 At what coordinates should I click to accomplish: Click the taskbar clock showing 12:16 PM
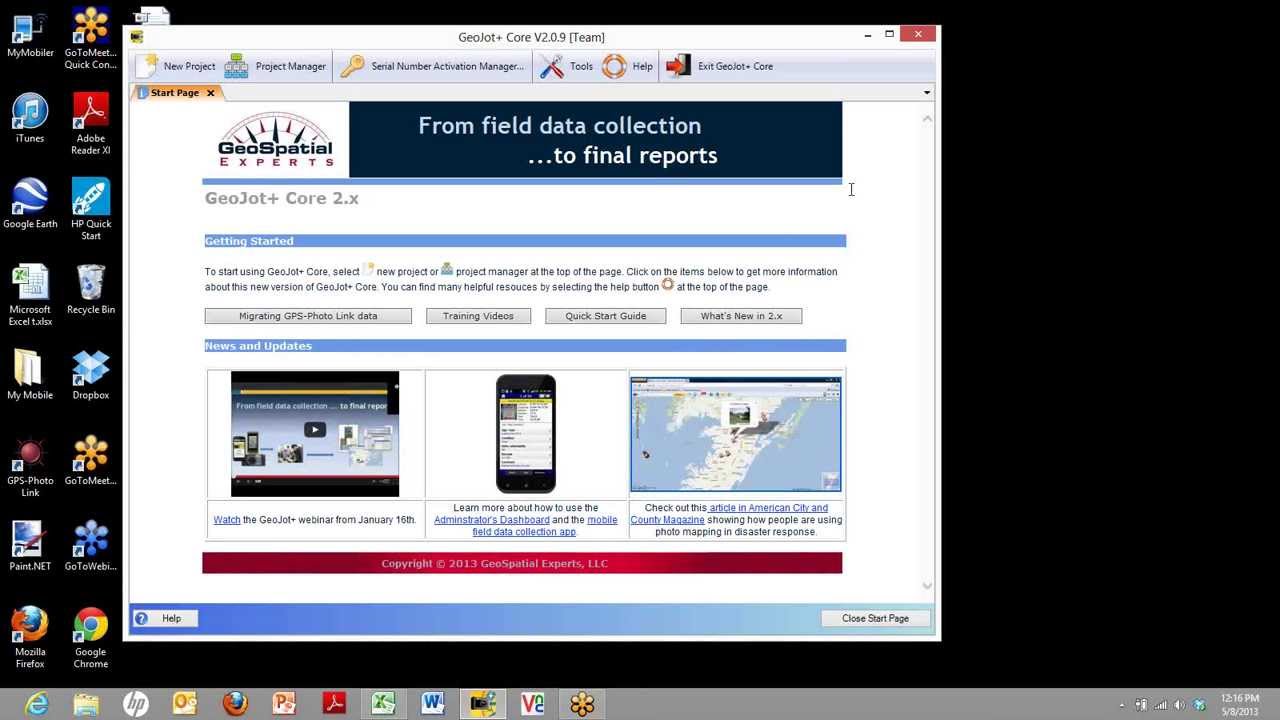click(x=1240, y=705)
